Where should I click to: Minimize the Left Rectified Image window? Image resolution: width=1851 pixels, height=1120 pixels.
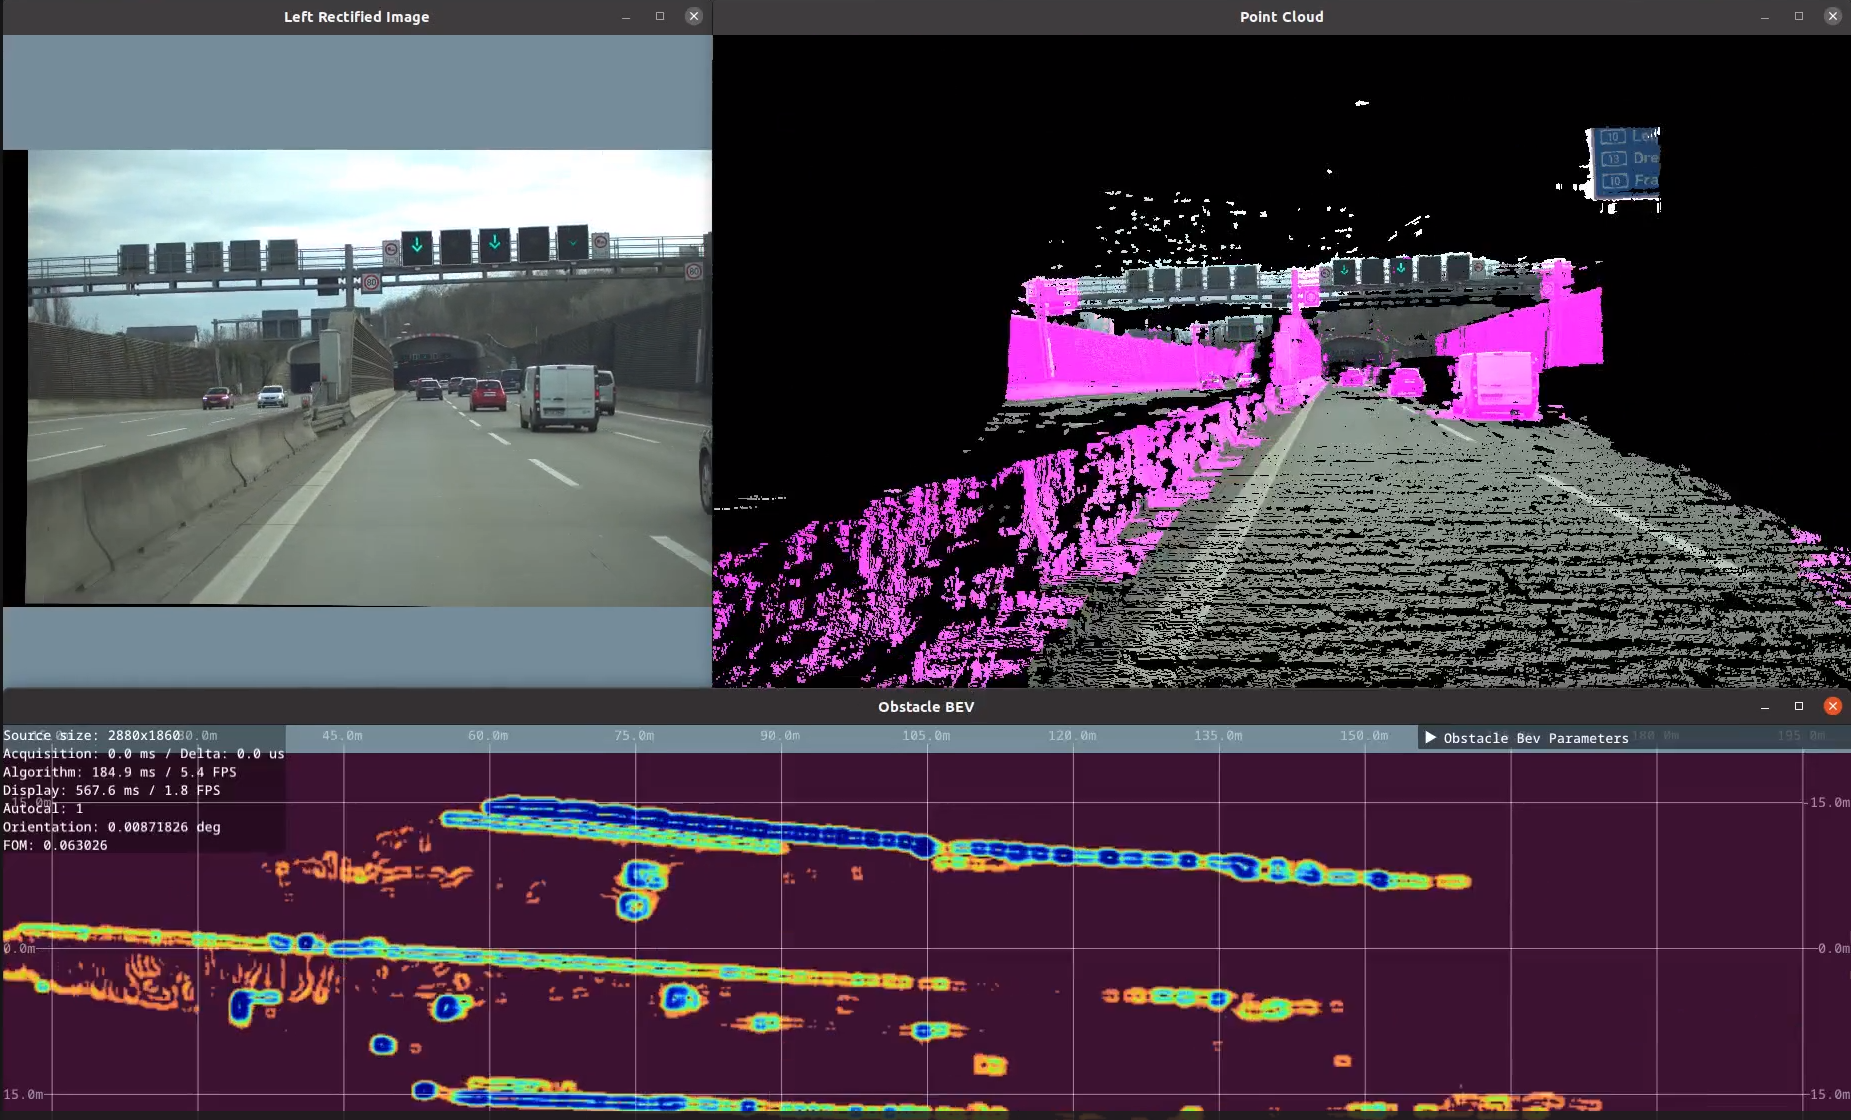[626, 17]
